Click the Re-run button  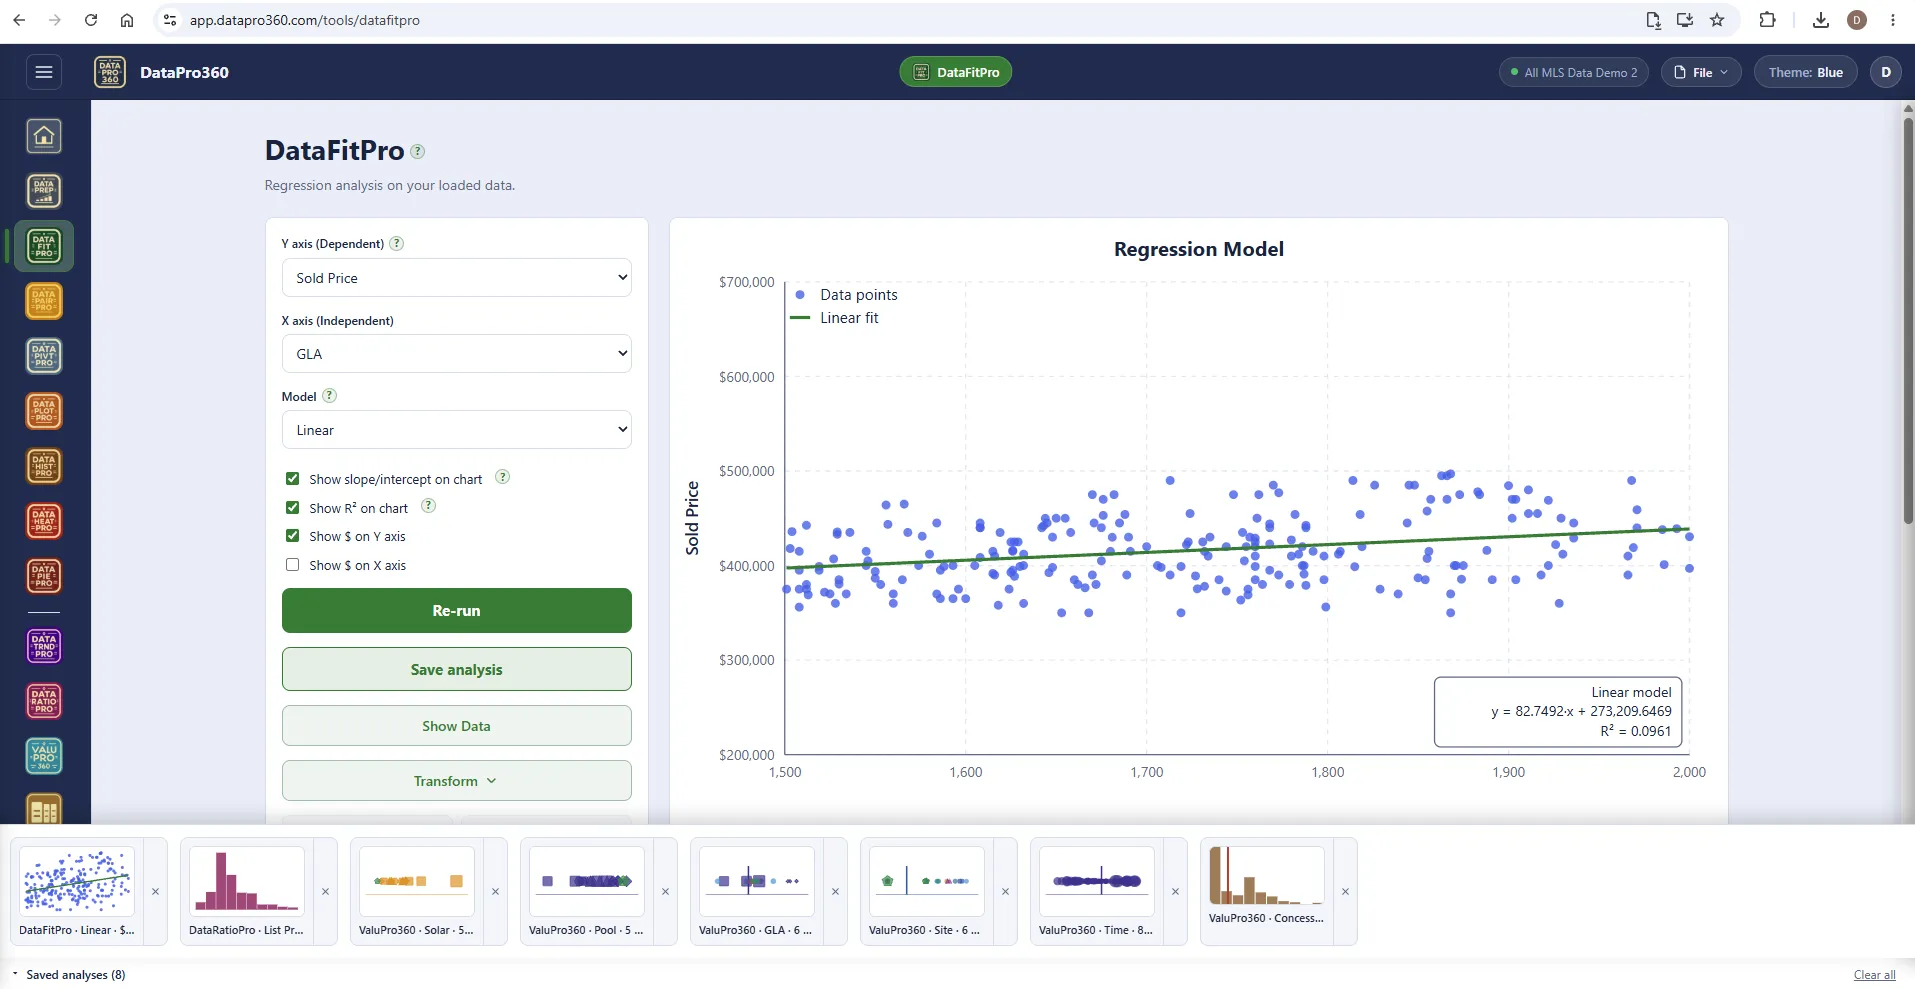pyautogui.click(x=457, y=610)
